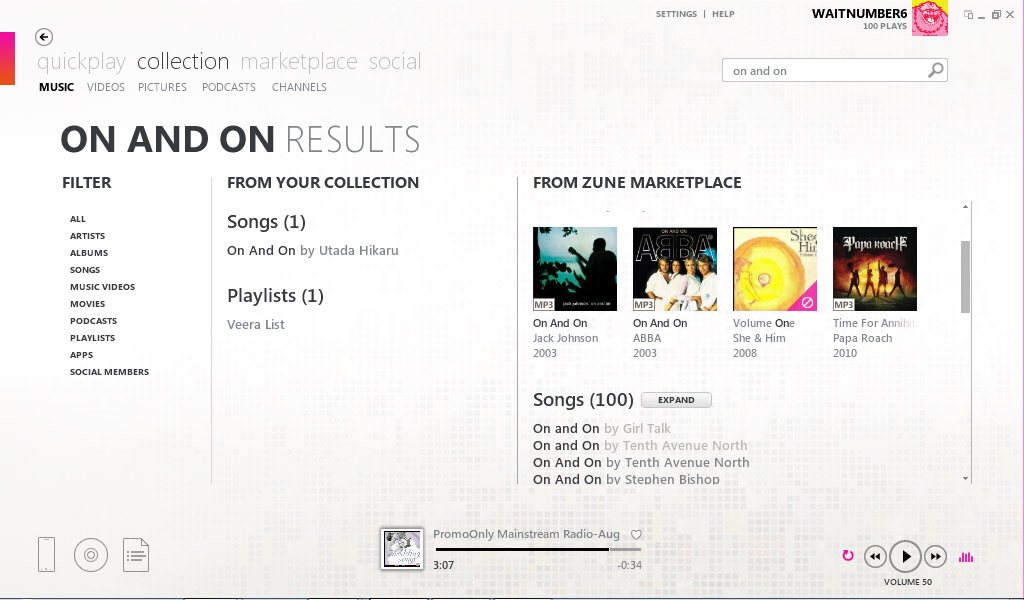This screenshot has height=600, width=1024.
Task: Open the Veera List playlist
Action: tap(256, 324)
